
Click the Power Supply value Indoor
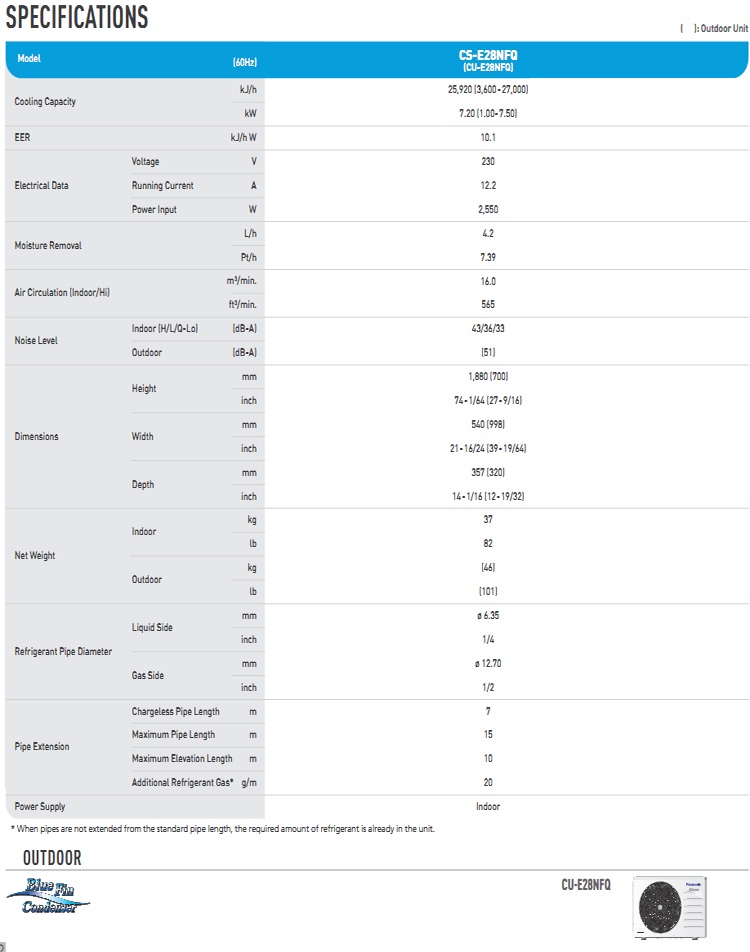point(488,807)
